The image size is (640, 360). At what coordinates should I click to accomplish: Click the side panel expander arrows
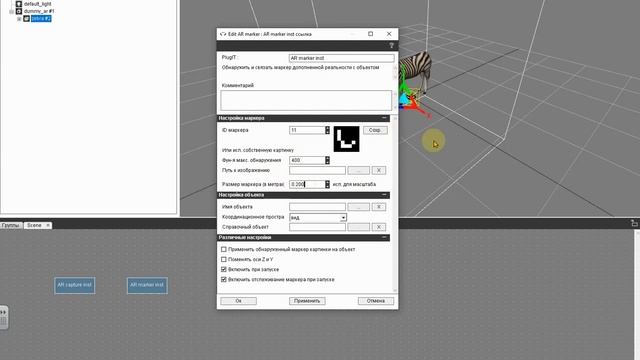click(x=3, y=312)
